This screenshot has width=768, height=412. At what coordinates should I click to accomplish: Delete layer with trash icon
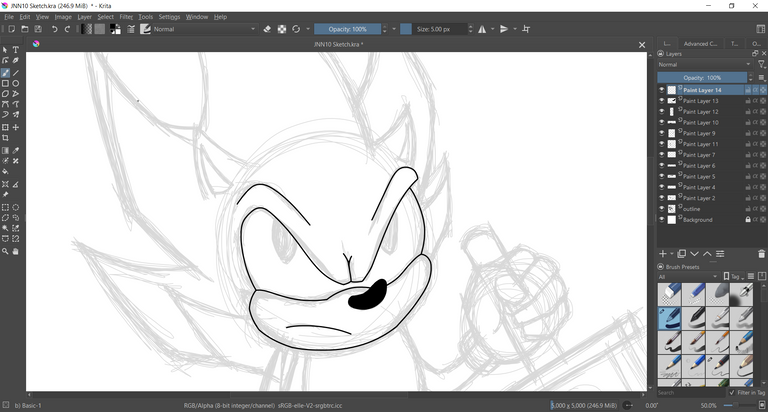click(761, 254)
